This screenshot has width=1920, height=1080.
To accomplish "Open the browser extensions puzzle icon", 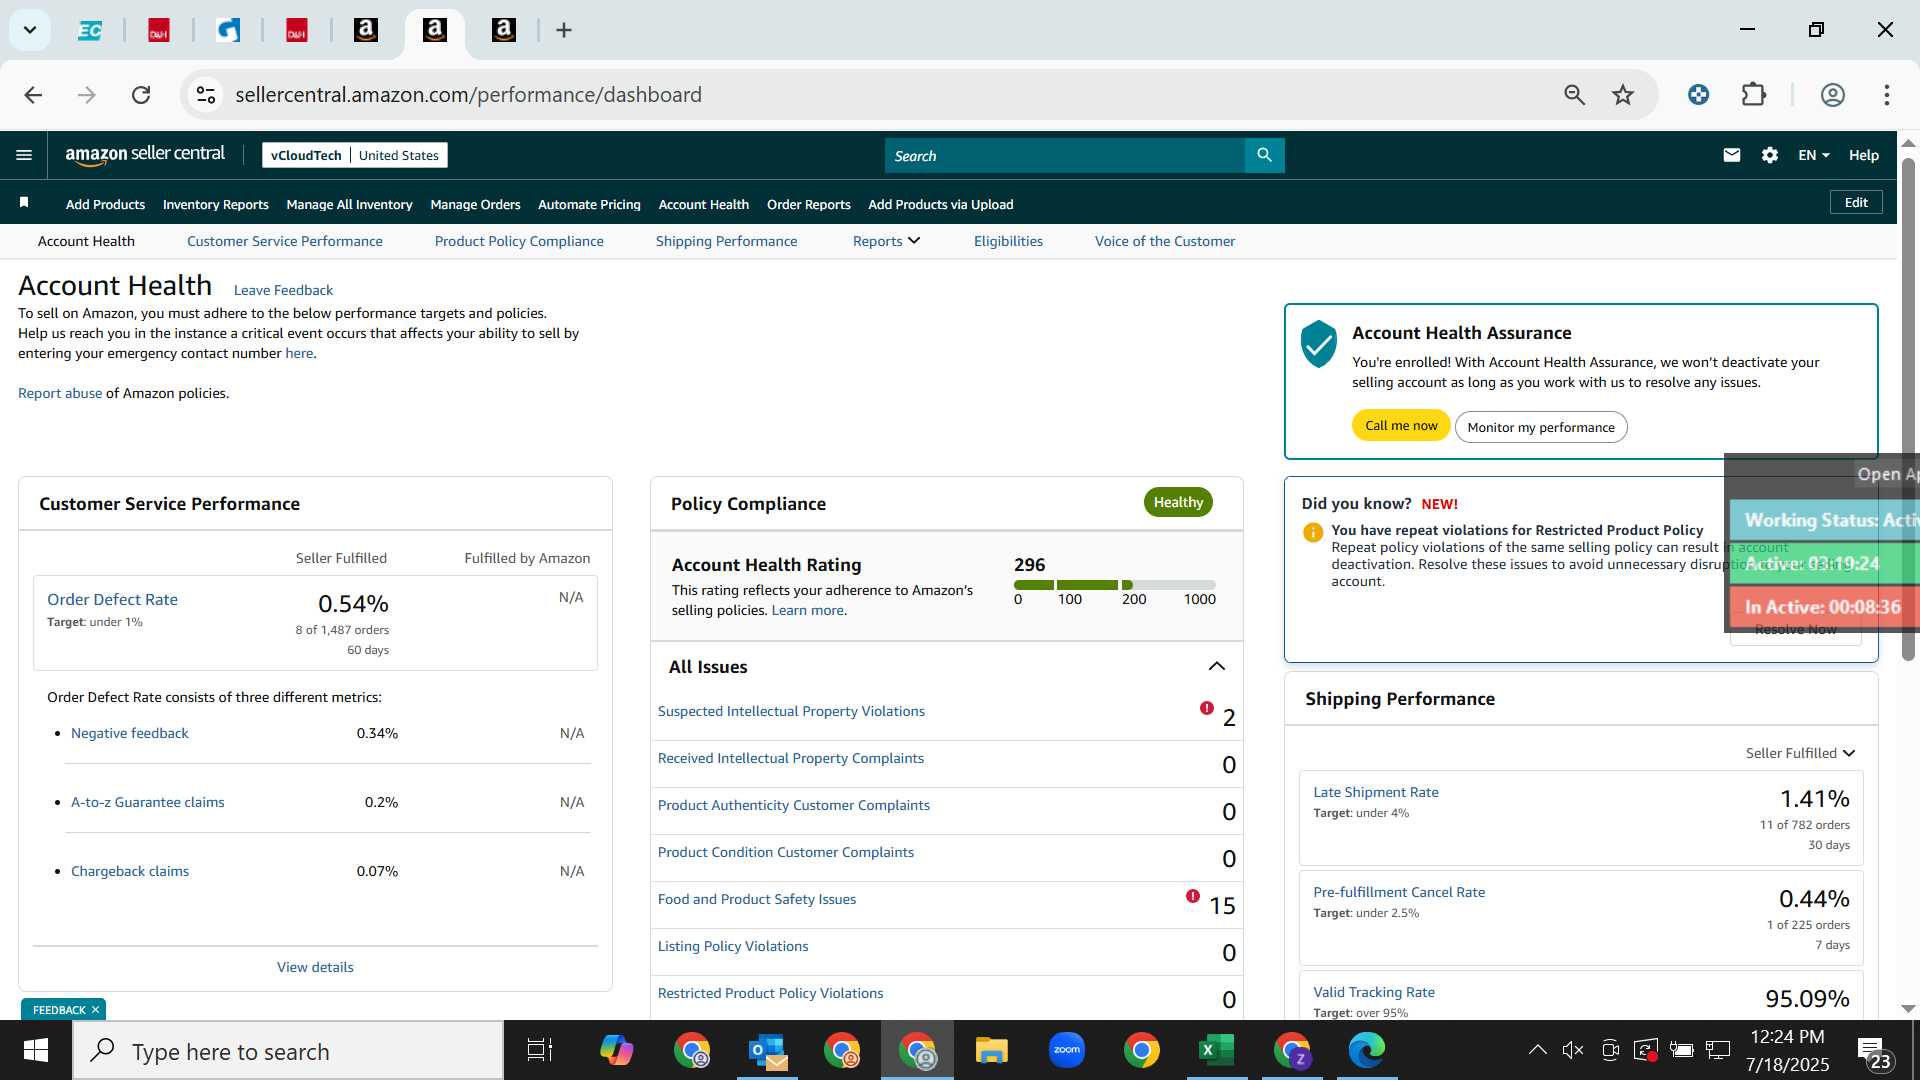I will click(x=1754, y=95).
